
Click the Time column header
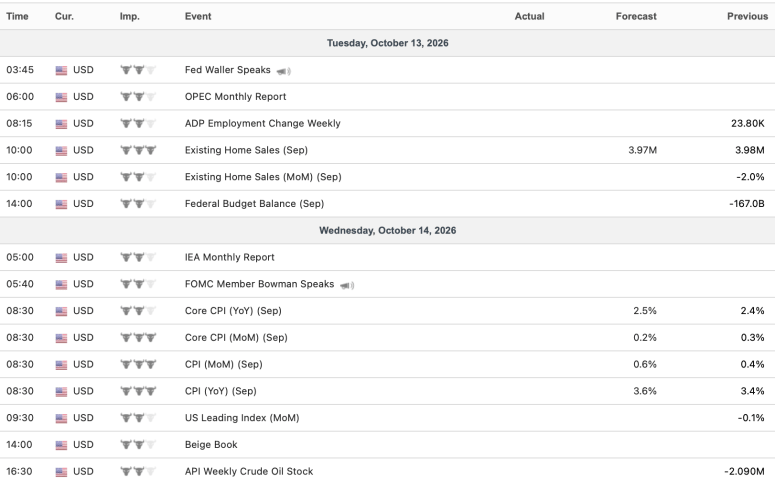pos(17,16)
